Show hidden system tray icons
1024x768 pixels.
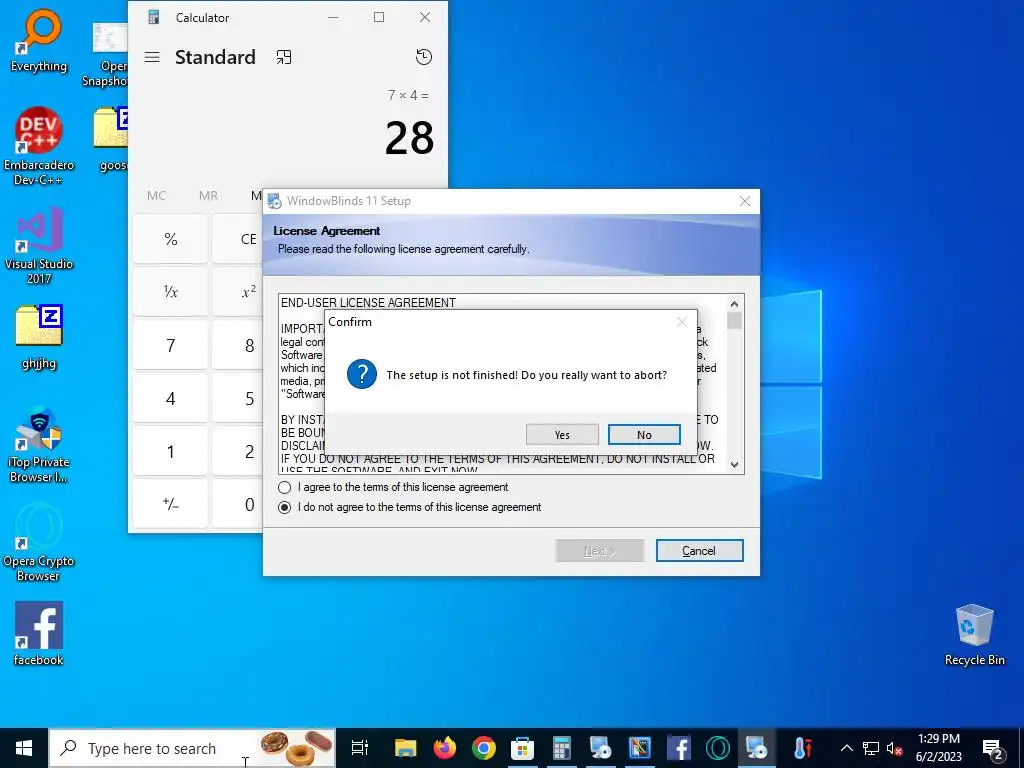tap(846, 748)
